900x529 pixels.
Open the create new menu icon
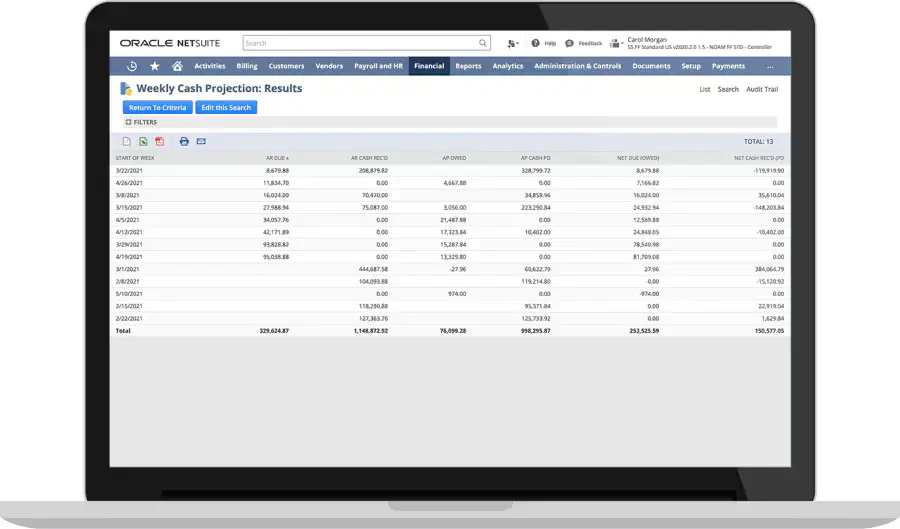coord(512,43)
